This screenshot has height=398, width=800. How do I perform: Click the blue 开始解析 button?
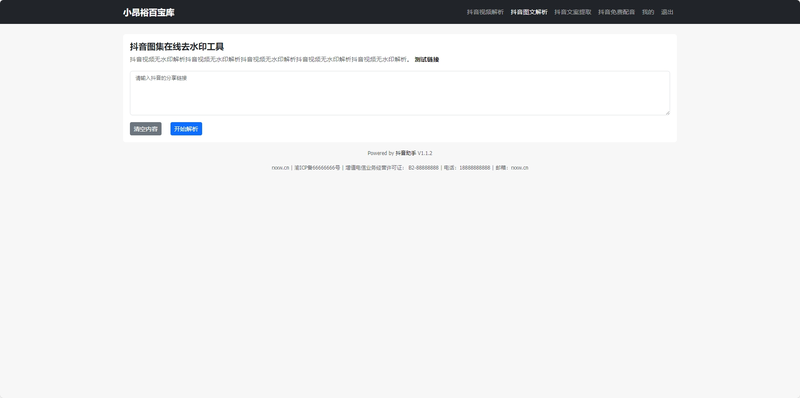coord(186,129)
